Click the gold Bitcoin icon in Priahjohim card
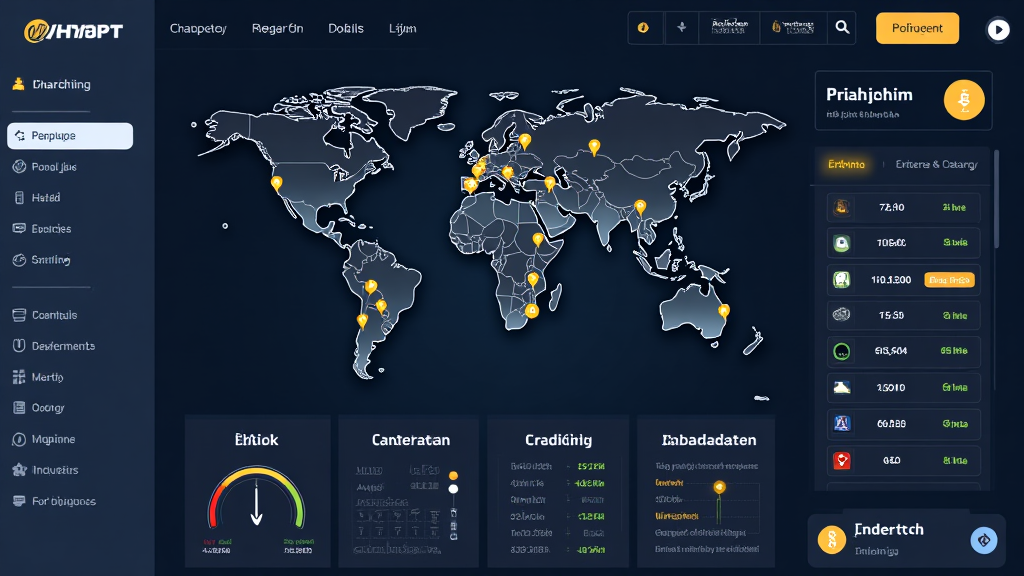1024x576 pixels. [x=964, y=100]
